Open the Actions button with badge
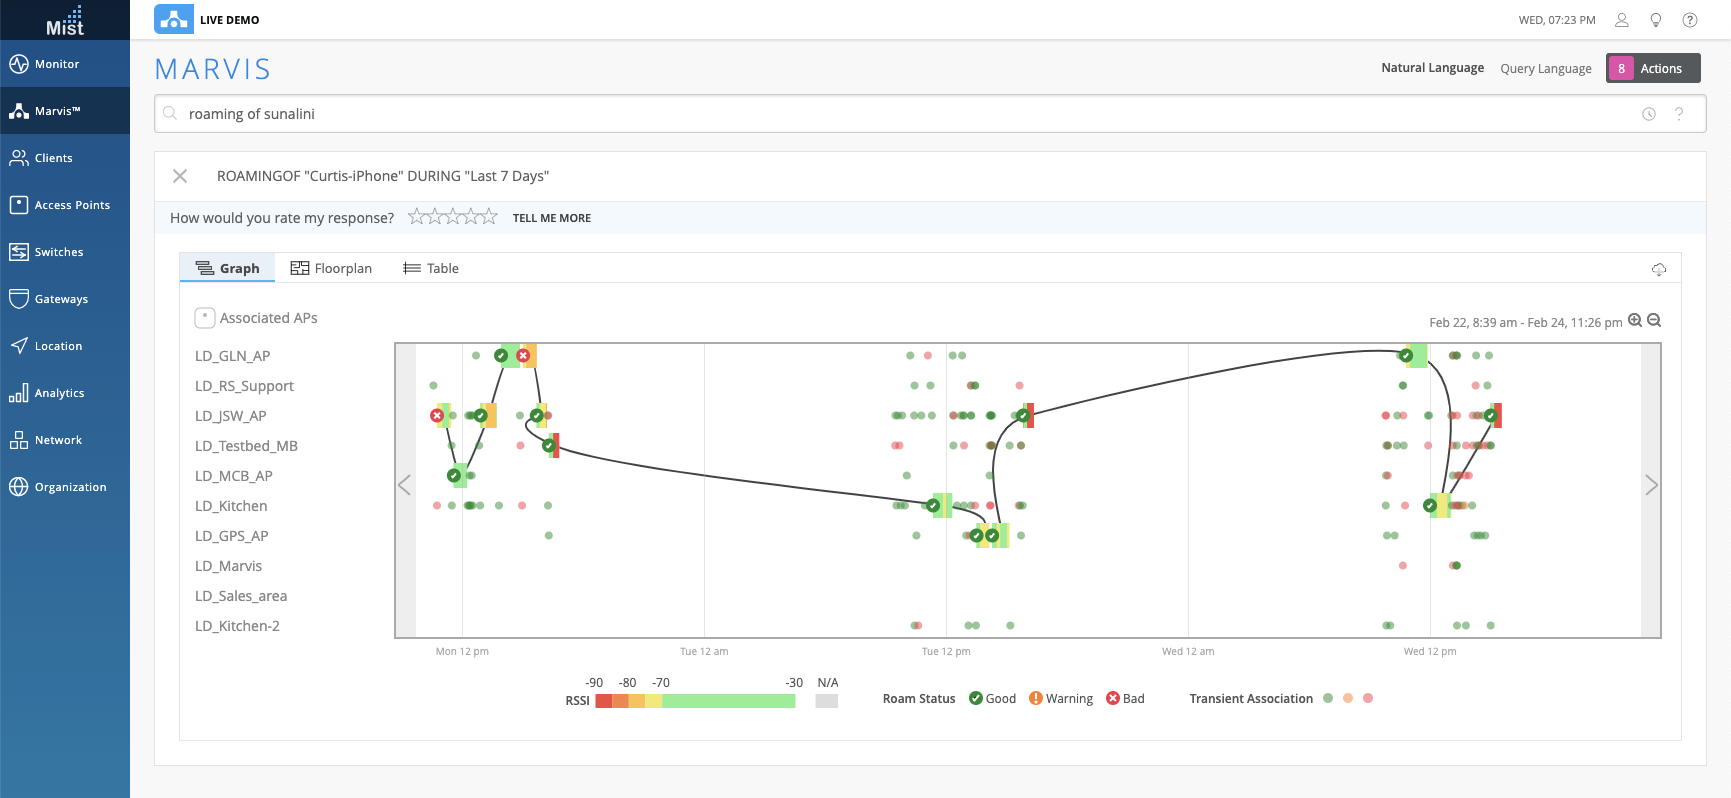1731x798 pixels. (1653, 68)
